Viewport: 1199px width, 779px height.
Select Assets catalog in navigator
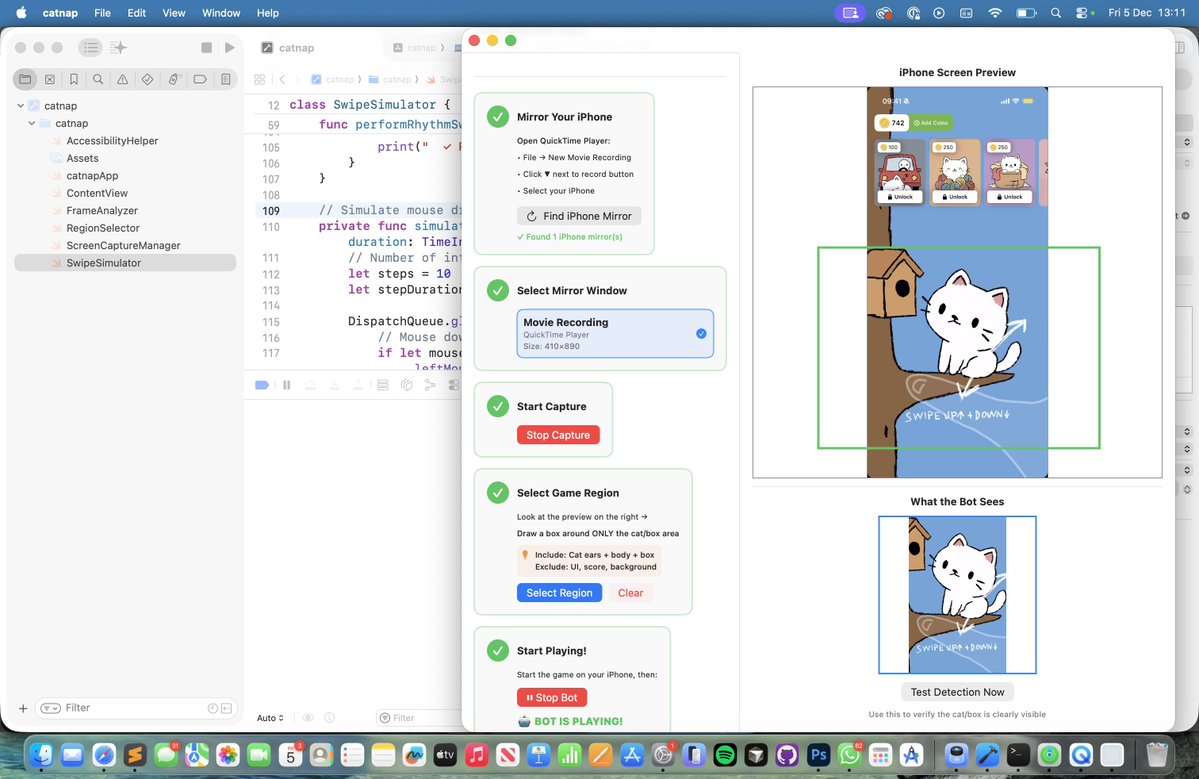[82, 158]
